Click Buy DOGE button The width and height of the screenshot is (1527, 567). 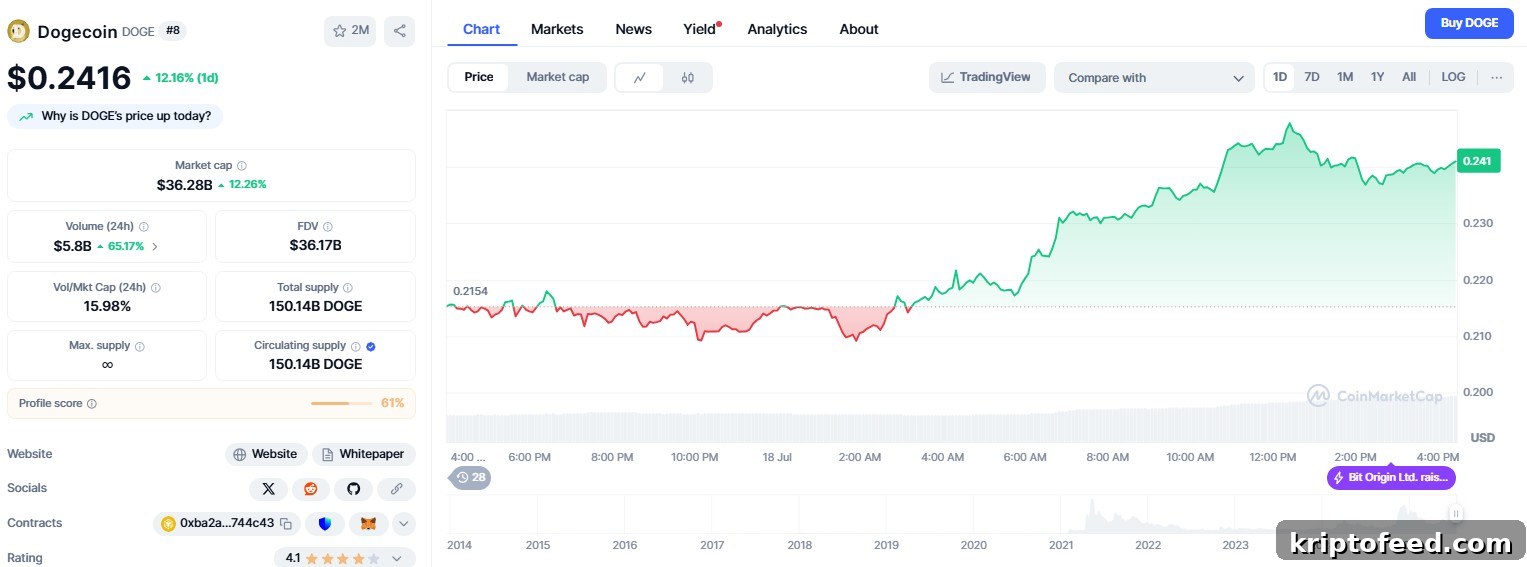(x=1469, y=23)
